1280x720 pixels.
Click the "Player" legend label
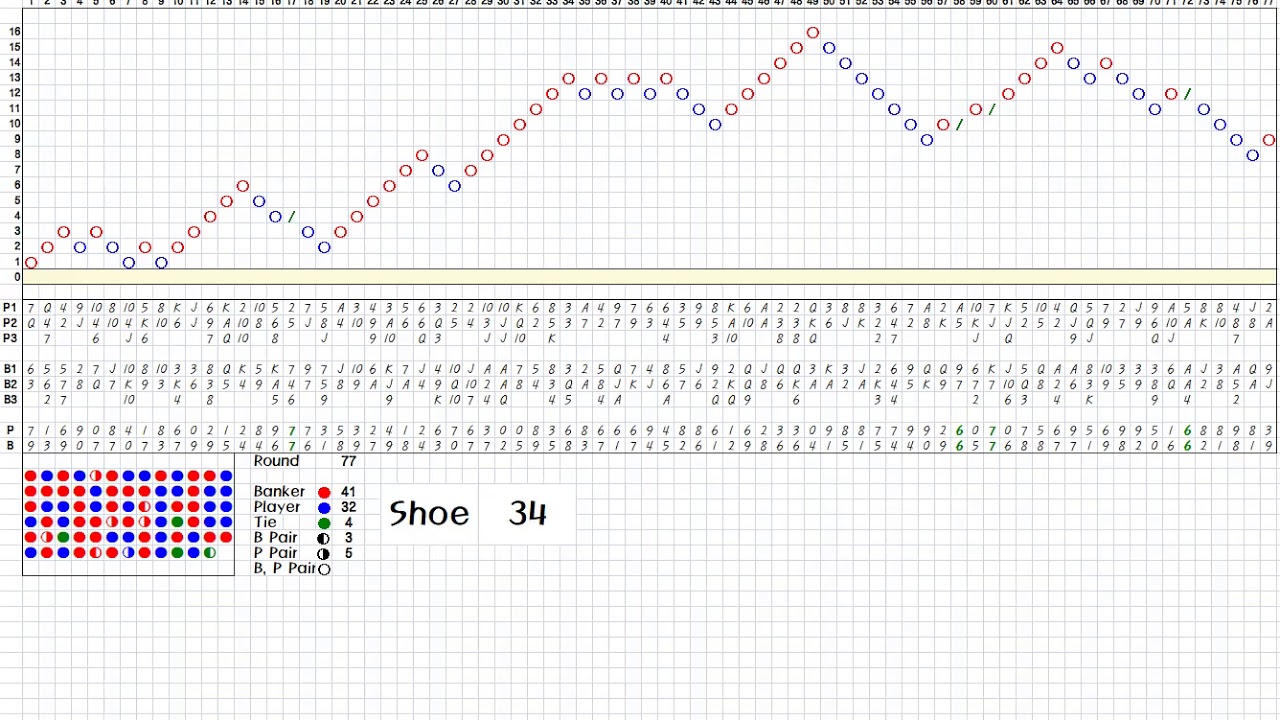point(277,507)
